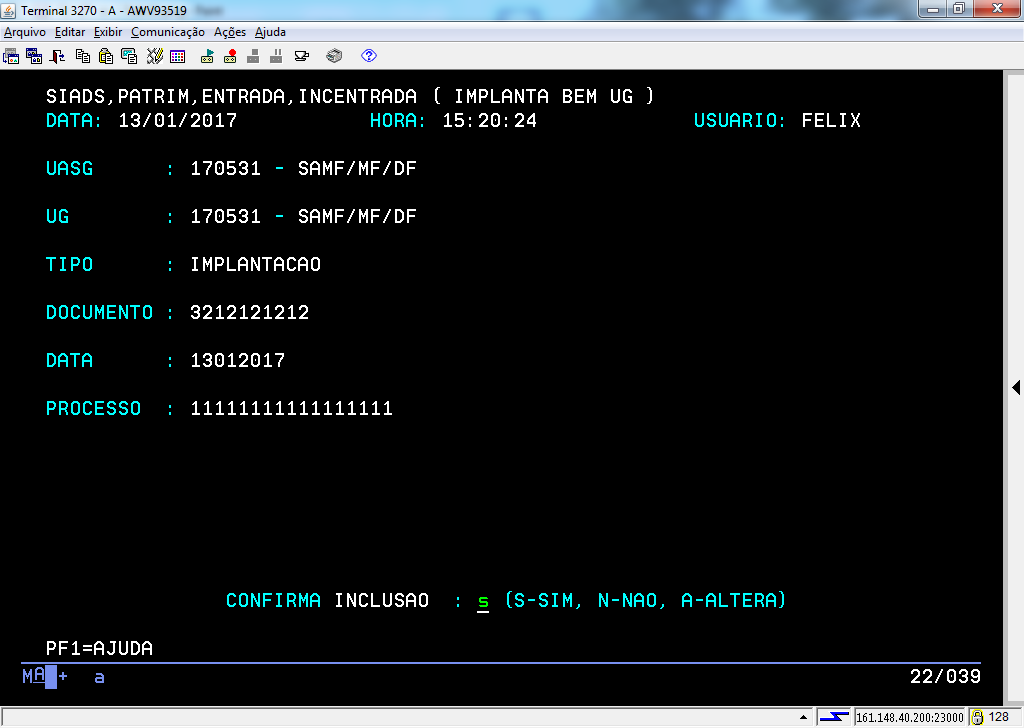Viewport: 1024px width, 728px height.
Task: Click the Paste clipboard icon
Action: [106, 56]
